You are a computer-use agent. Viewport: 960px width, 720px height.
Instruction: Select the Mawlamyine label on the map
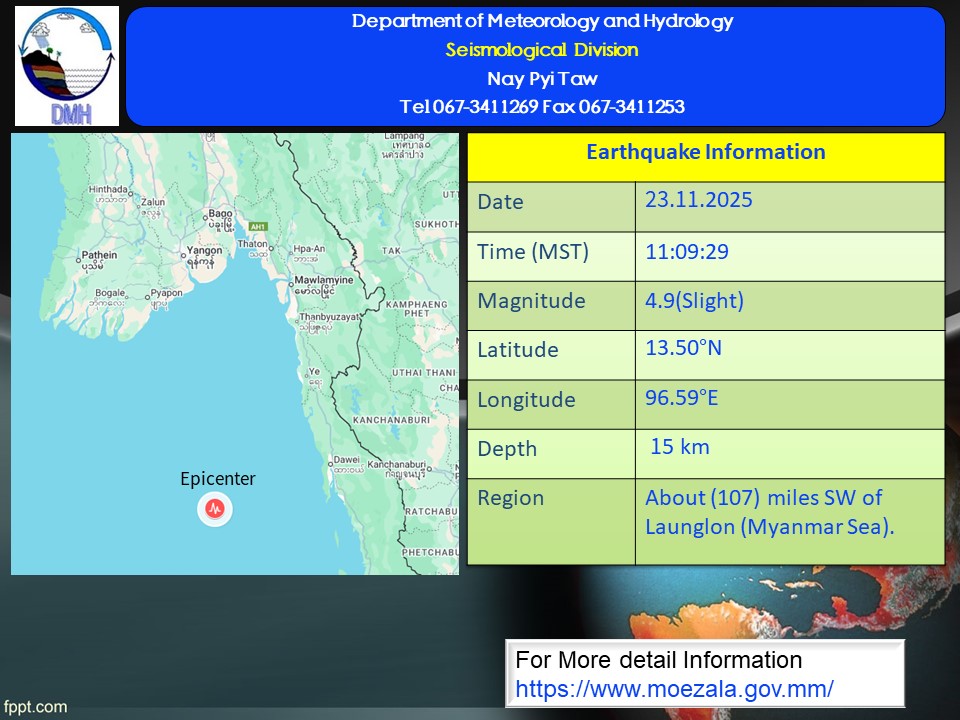click(x=323, y=280)
